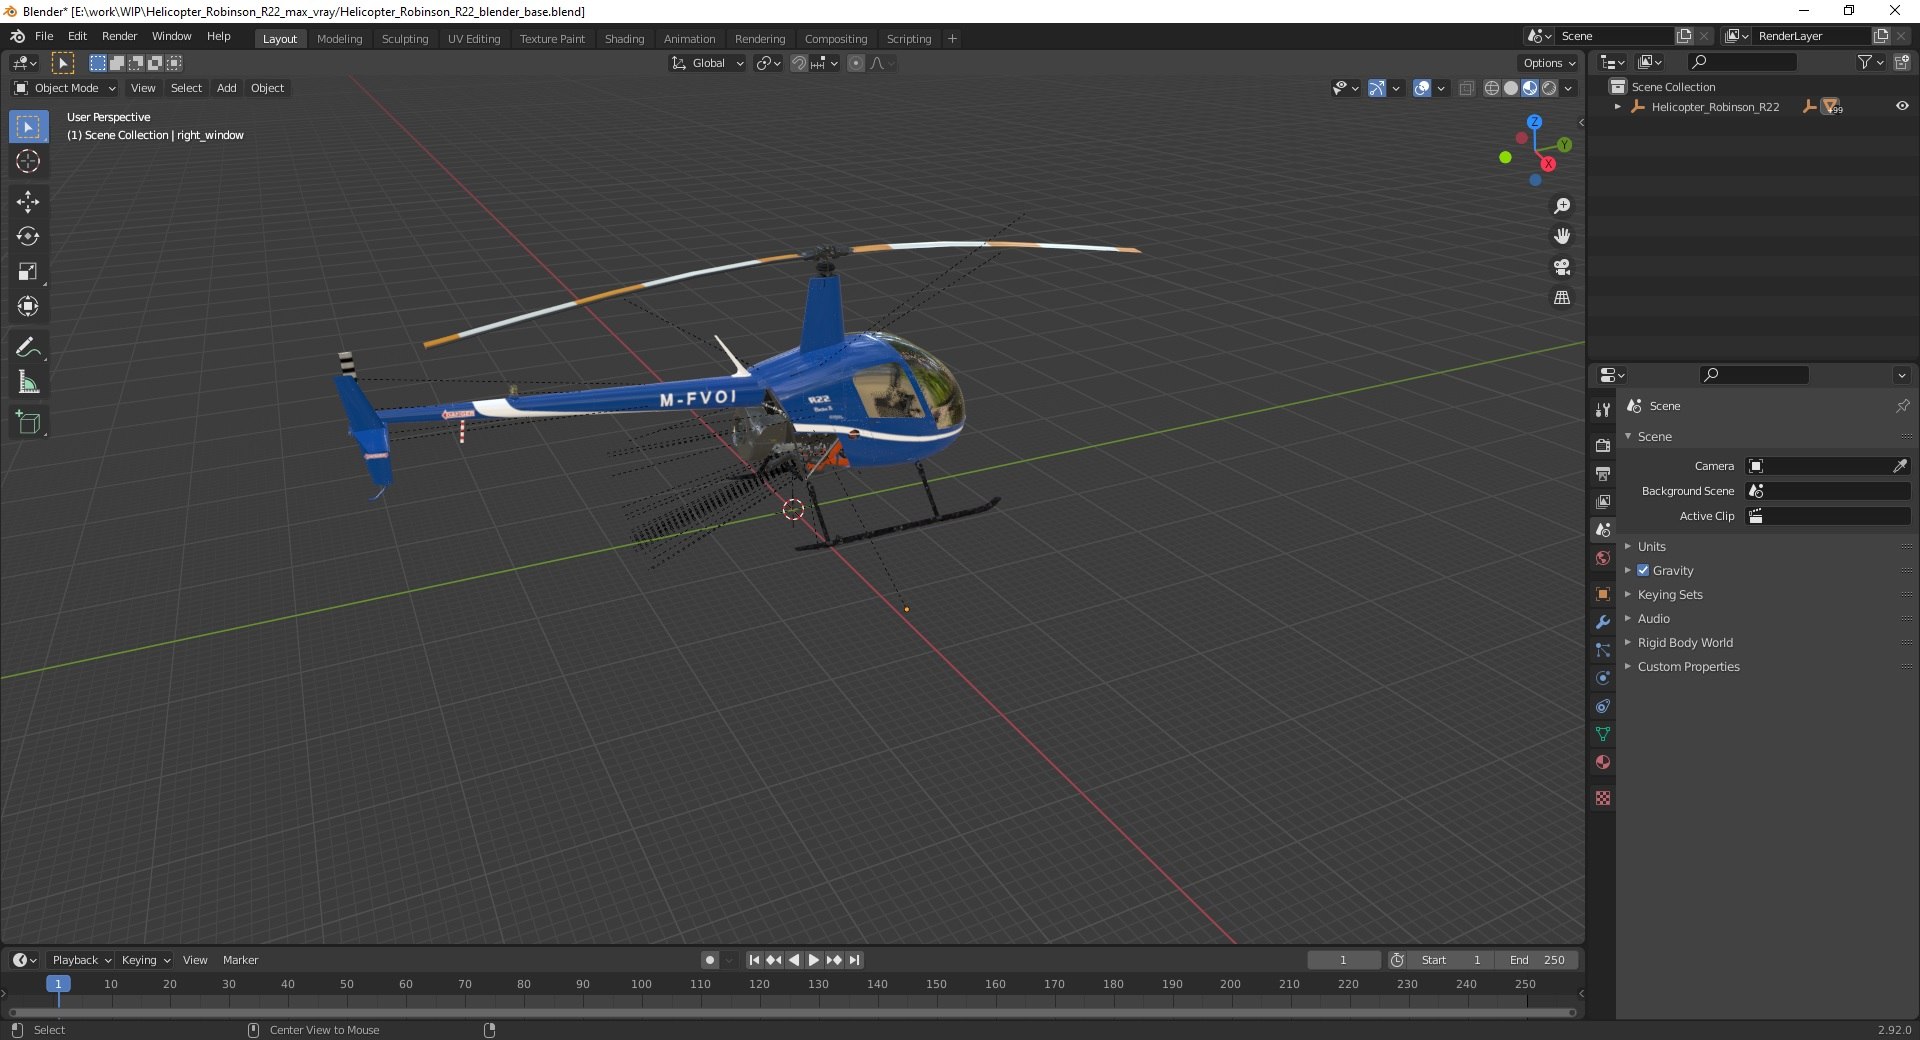Open the File menu
The image size is (1920, 1040).
point(44,36)
